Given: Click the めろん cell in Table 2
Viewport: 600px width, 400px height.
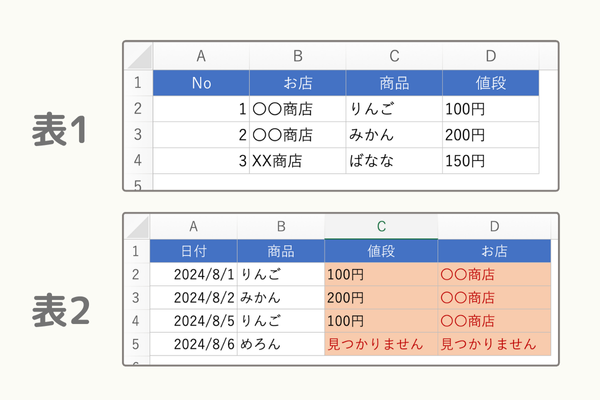Looking at the screenshot, I should coord(281,344).
